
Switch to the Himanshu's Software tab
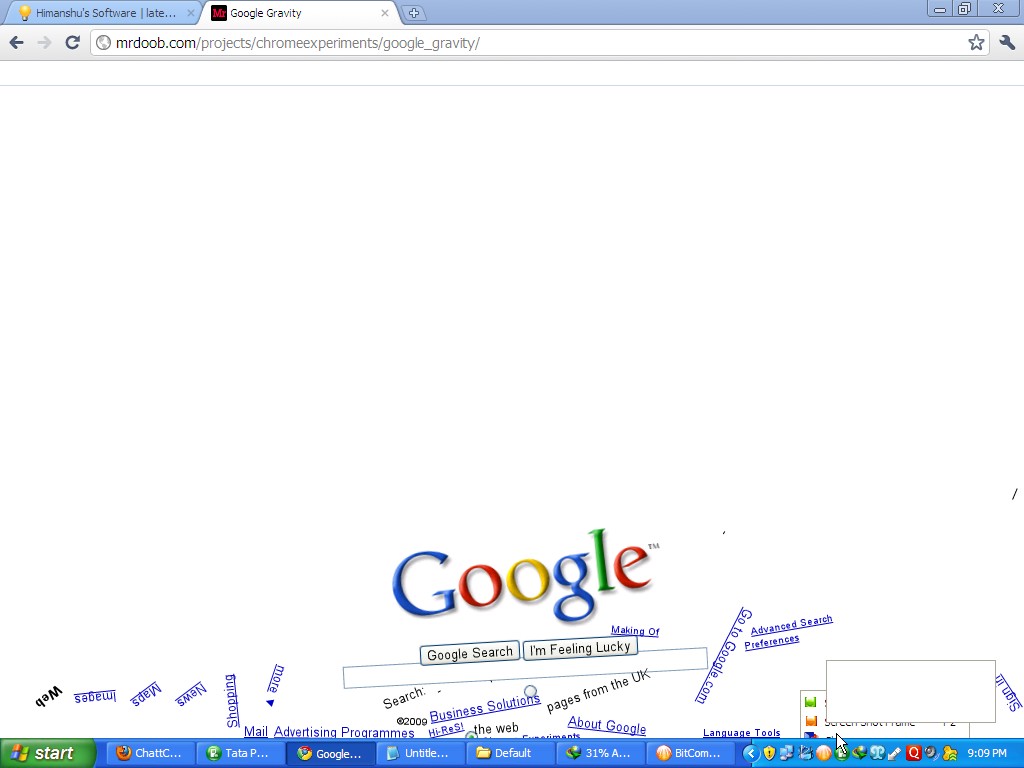[104, 12]
